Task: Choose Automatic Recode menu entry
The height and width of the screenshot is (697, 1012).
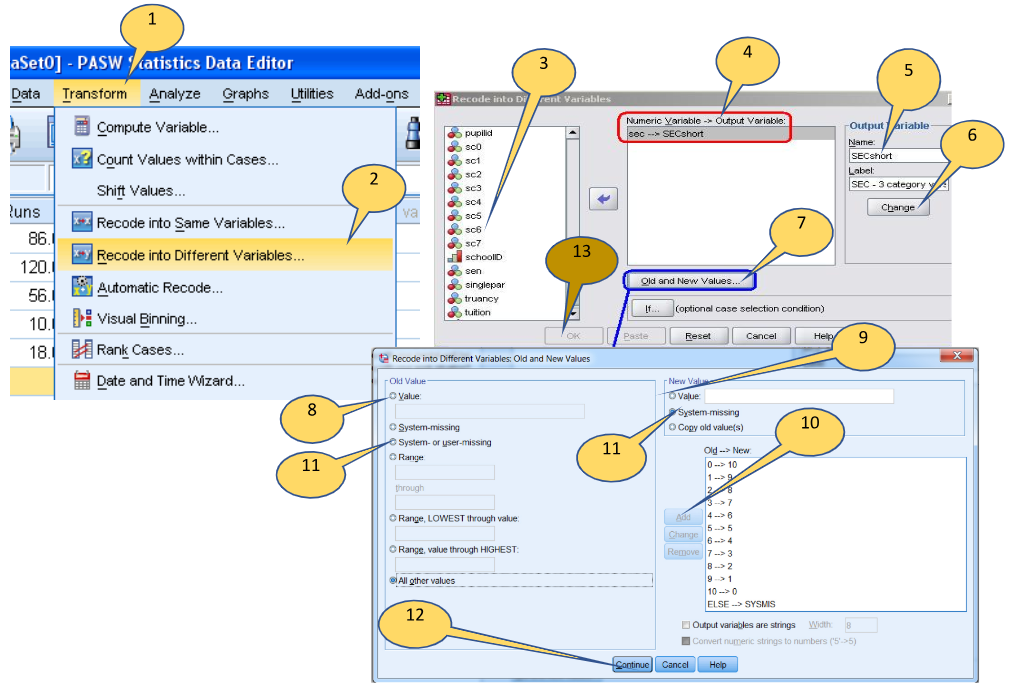Action: point(159,287)
